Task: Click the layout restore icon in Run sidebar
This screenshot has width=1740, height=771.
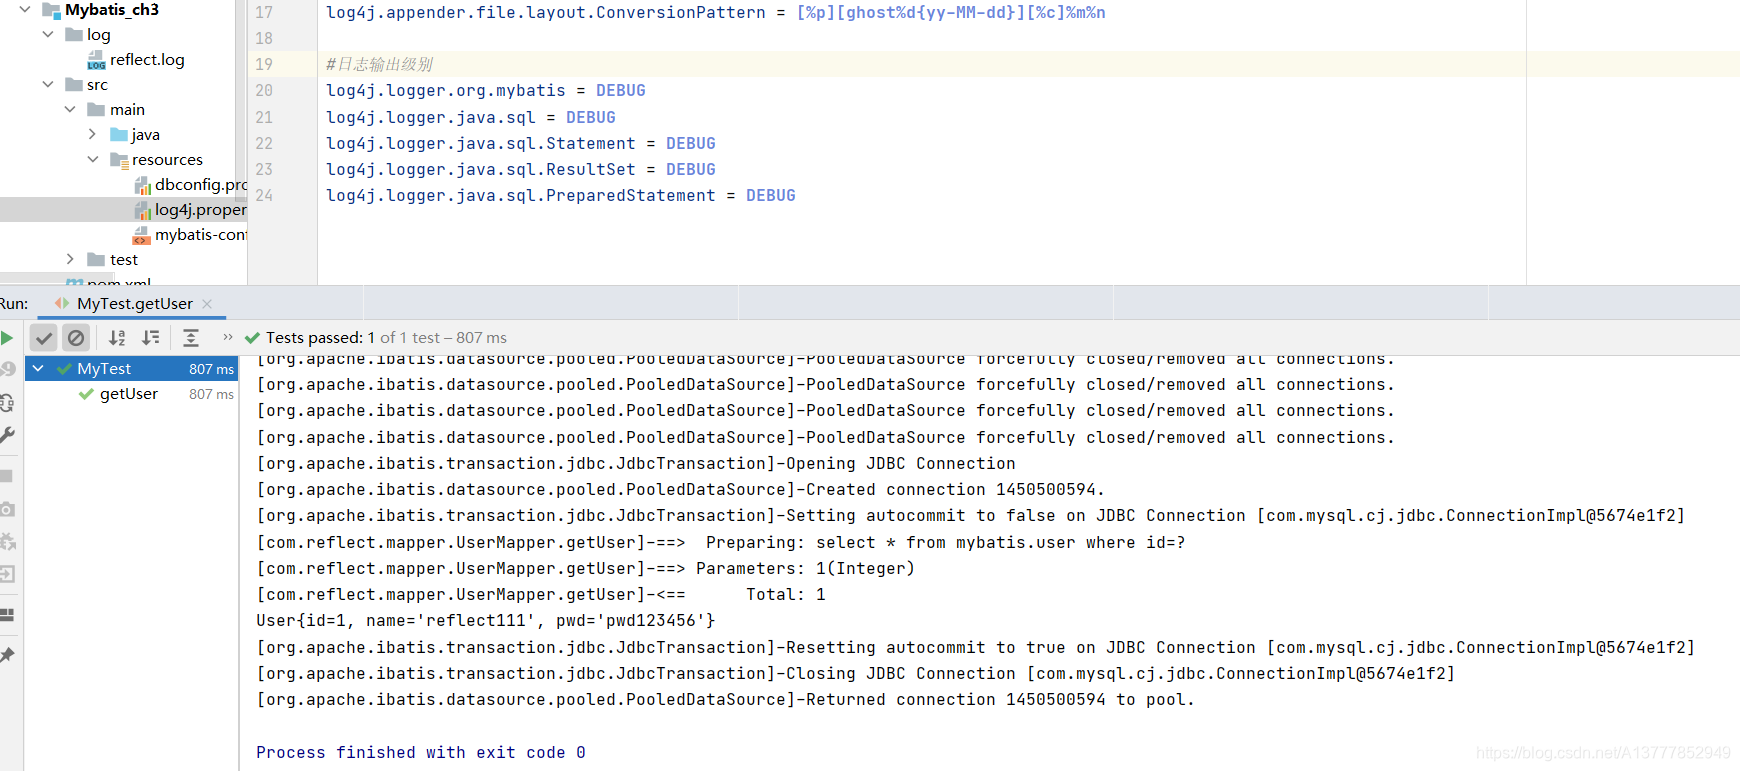Action: click(x=6, y=614)
